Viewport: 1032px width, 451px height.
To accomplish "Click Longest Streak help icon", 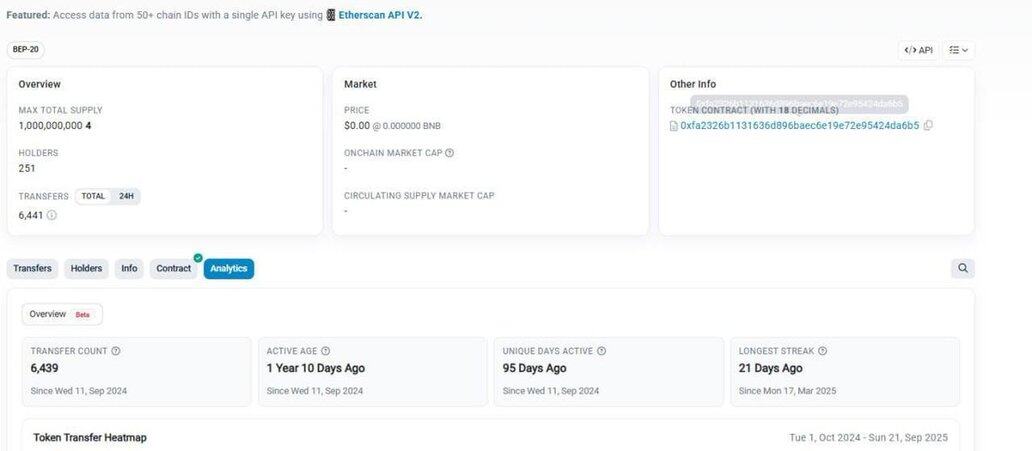I will click(x=822, y=351).
